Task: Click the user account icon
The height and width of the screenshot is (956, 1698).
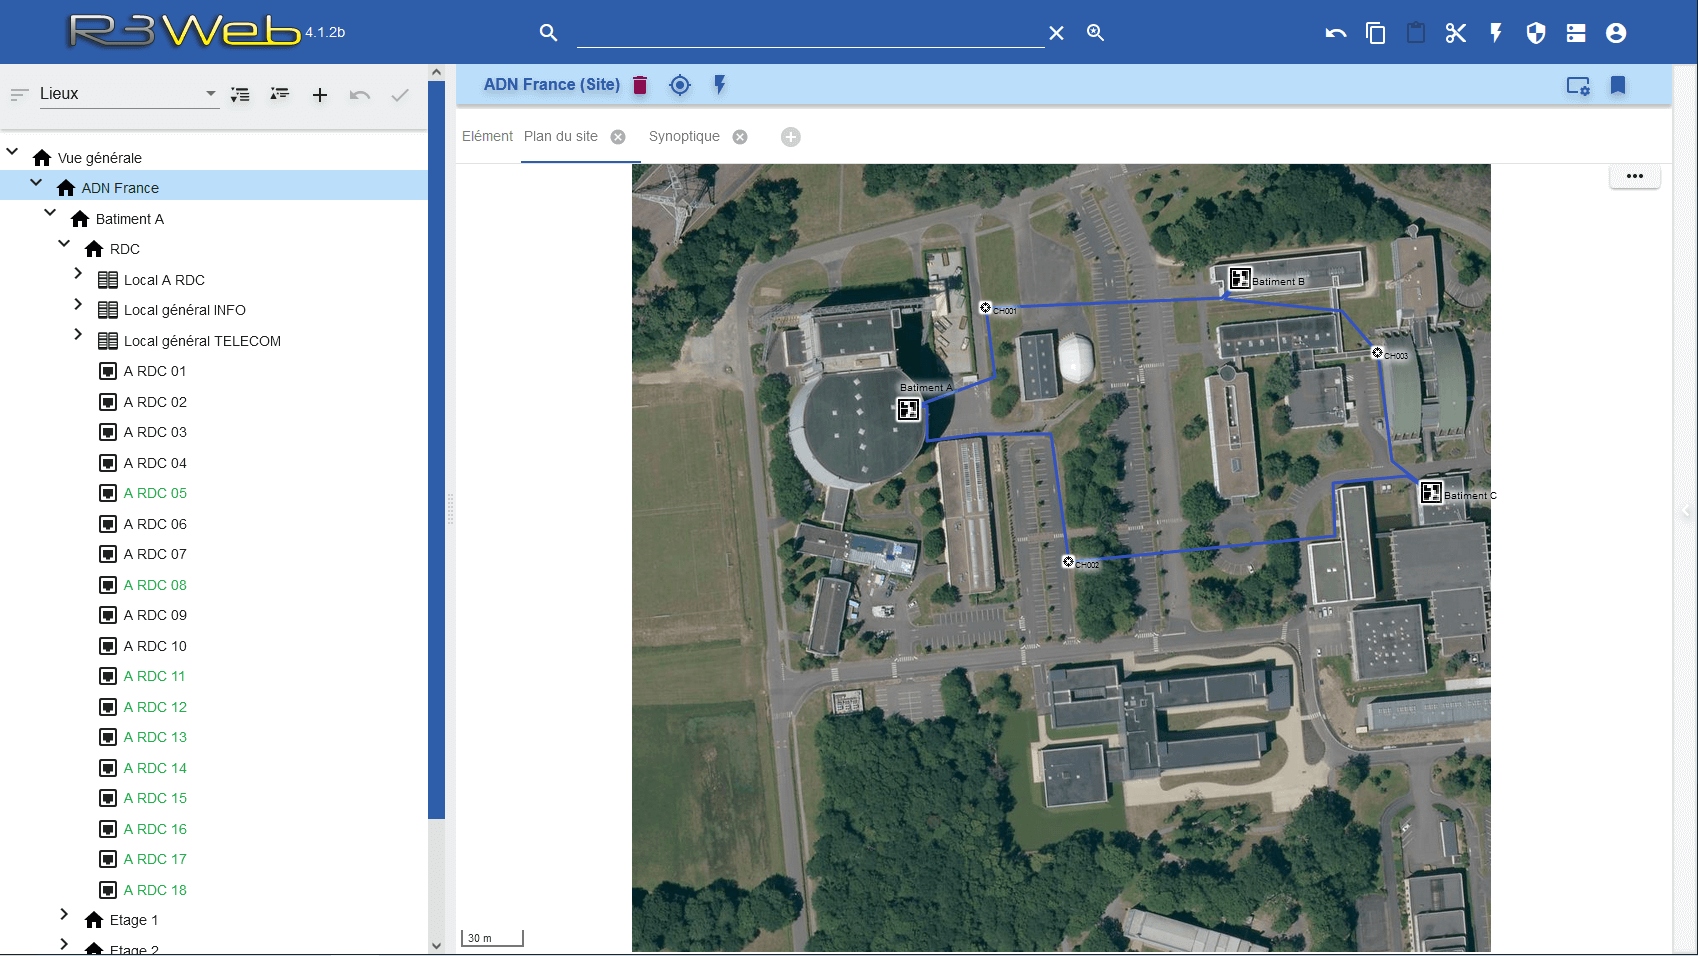Action: (x=1615, y=33)
